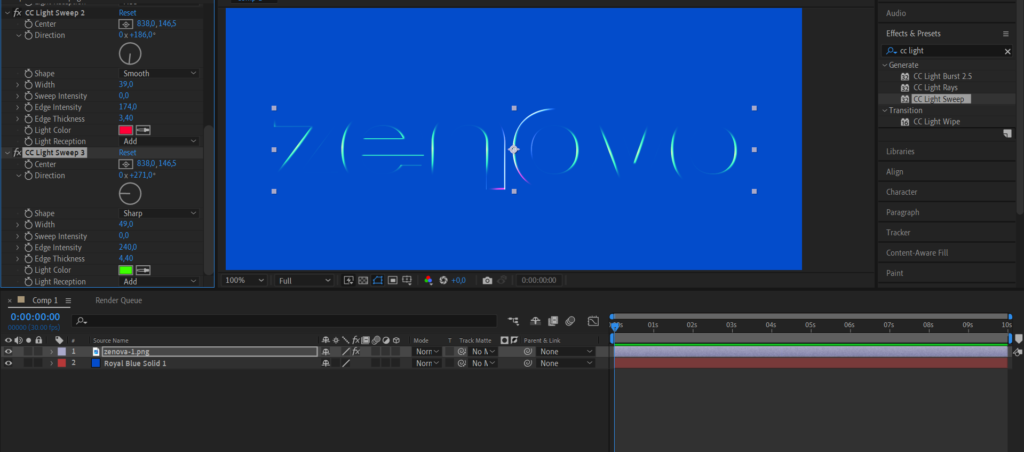Select CC Light Burst 2.5 effect
Screen dimensions: 1024x452
tap(942, 76)
